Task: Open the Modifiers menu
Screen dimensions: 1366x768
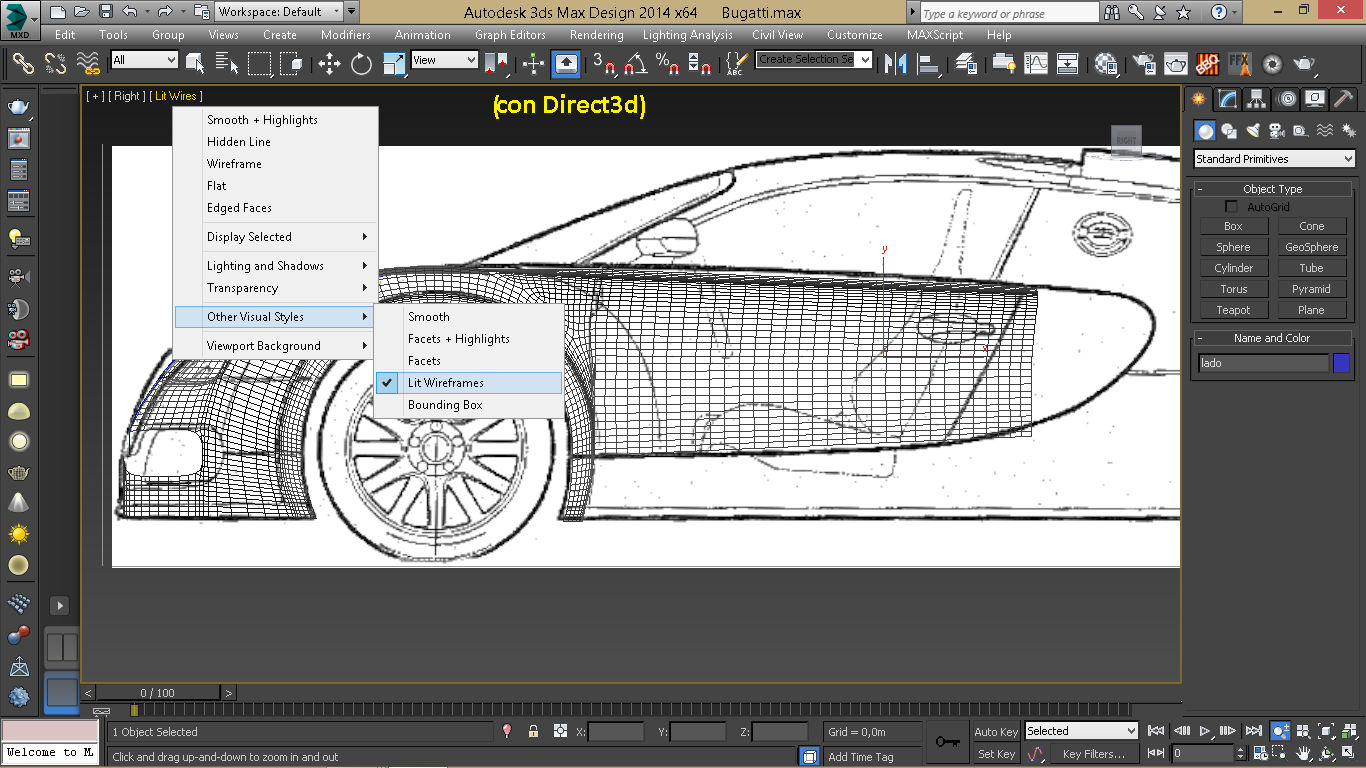Action: point(345,35)
